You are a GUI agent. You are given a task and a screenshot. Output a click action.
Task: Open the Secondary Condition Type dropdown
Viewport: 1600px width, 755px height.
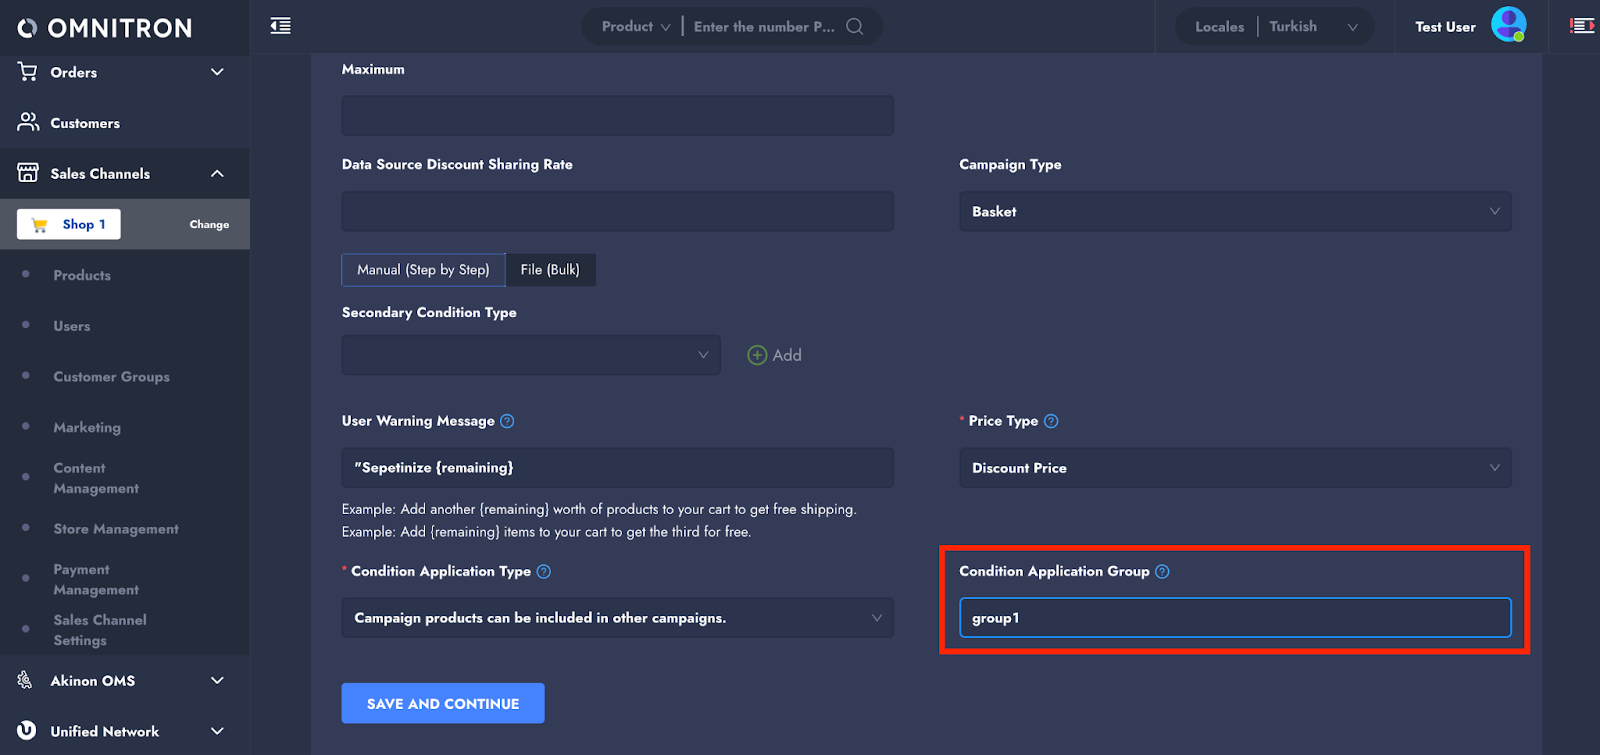530,355
